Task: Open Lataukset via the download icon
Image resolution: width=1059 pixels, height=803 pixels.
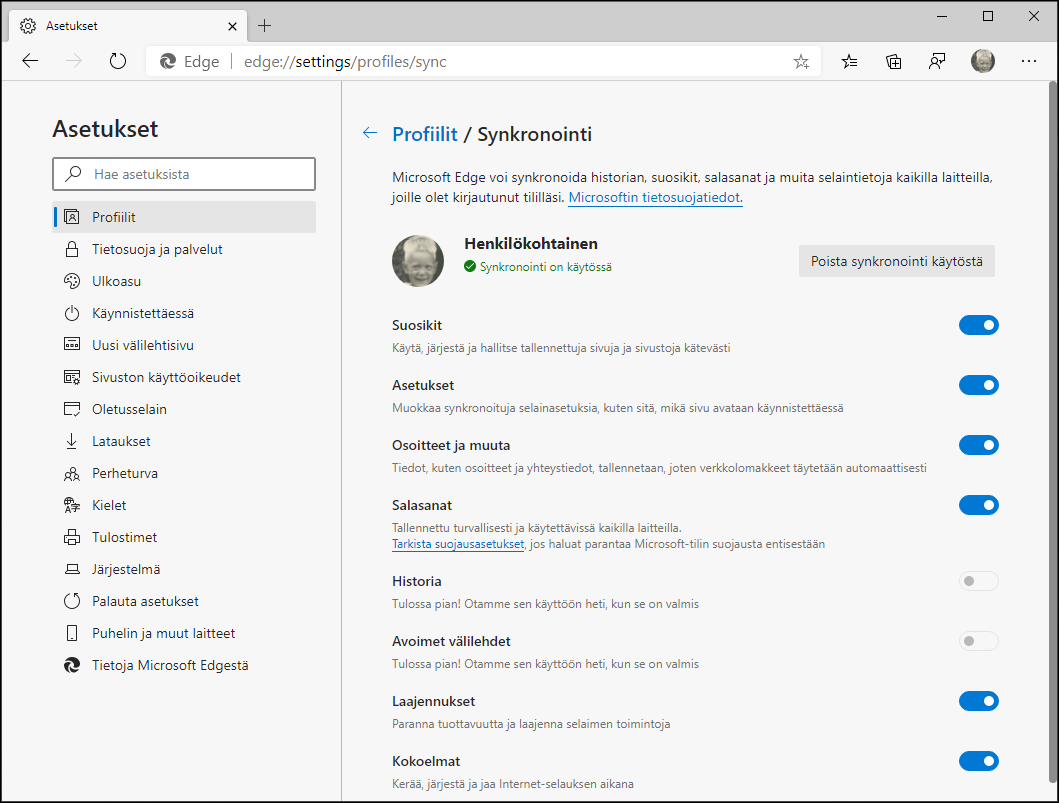Action: point(71,441)
